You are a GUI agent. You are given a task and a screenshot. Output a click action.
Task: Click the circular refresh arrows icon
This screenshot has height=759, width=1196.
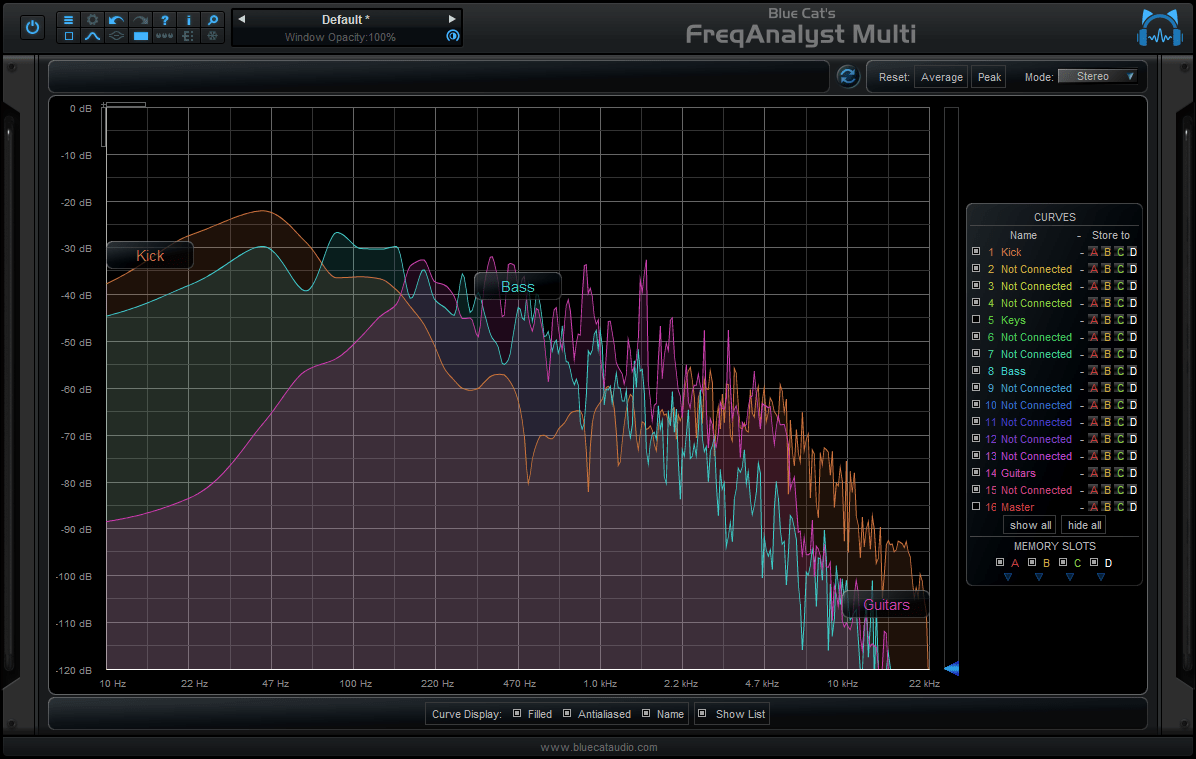pyautogui.click(x=848, y=76)
